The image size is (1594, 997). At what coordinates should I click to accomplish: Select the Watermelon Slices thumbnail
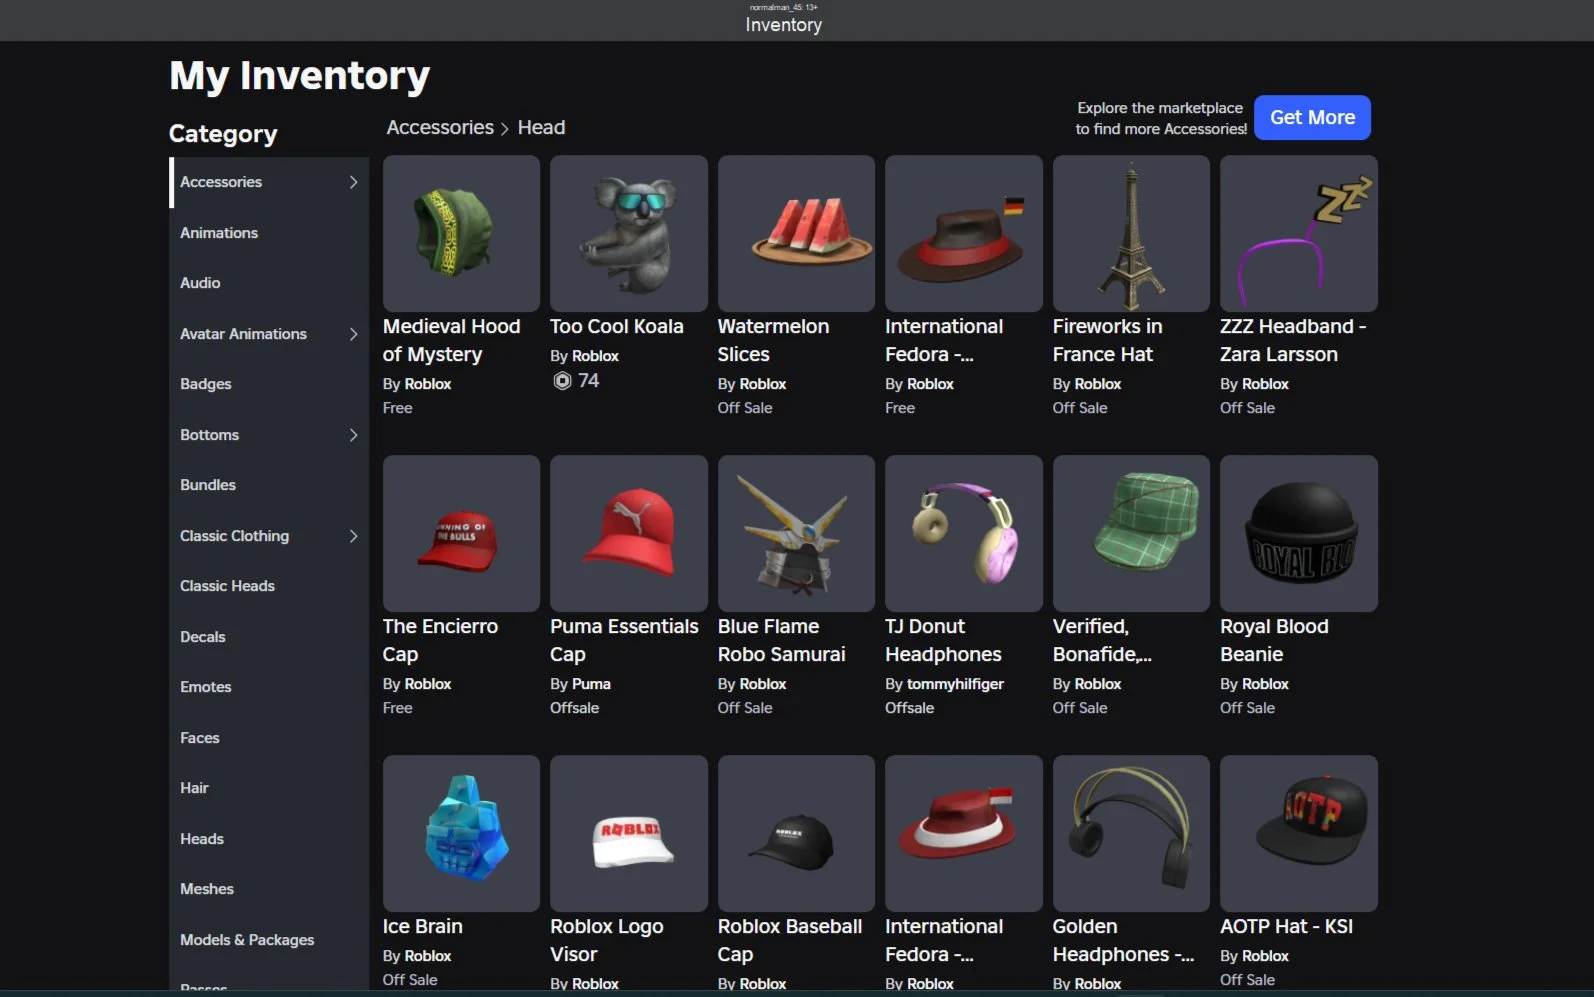796,233
